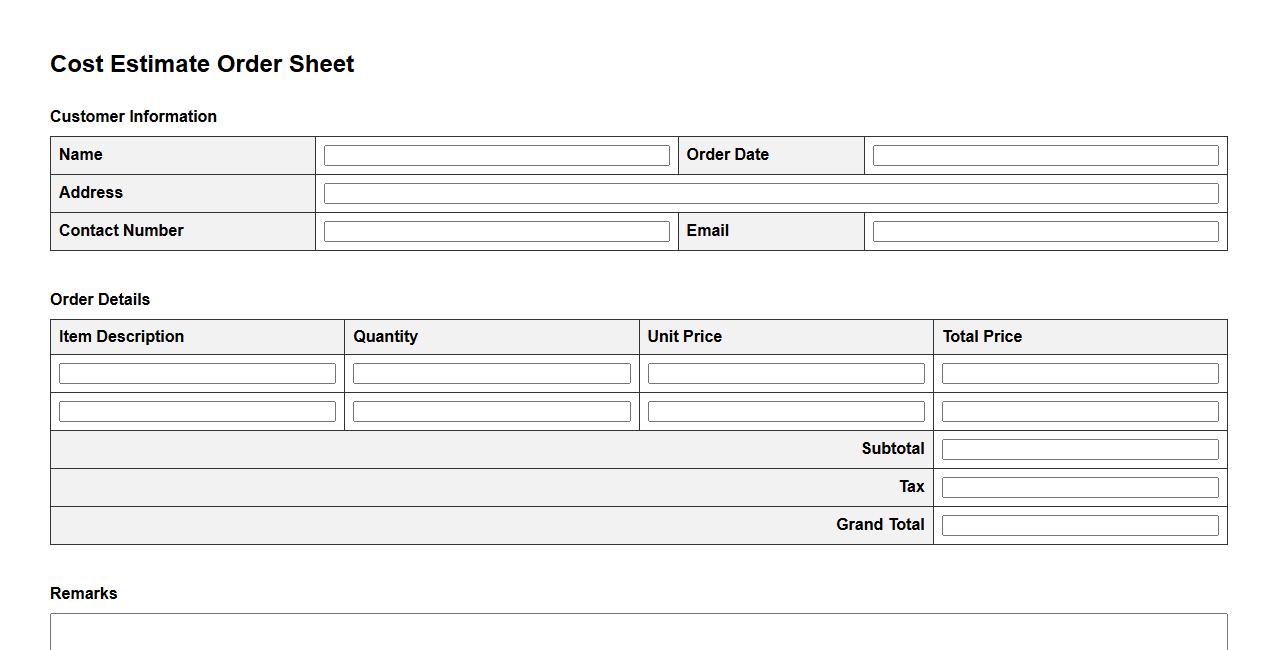Viewport: 1278px width, 650px height.
Task: Click first row Unit Price field
Action: coord(786,374)
